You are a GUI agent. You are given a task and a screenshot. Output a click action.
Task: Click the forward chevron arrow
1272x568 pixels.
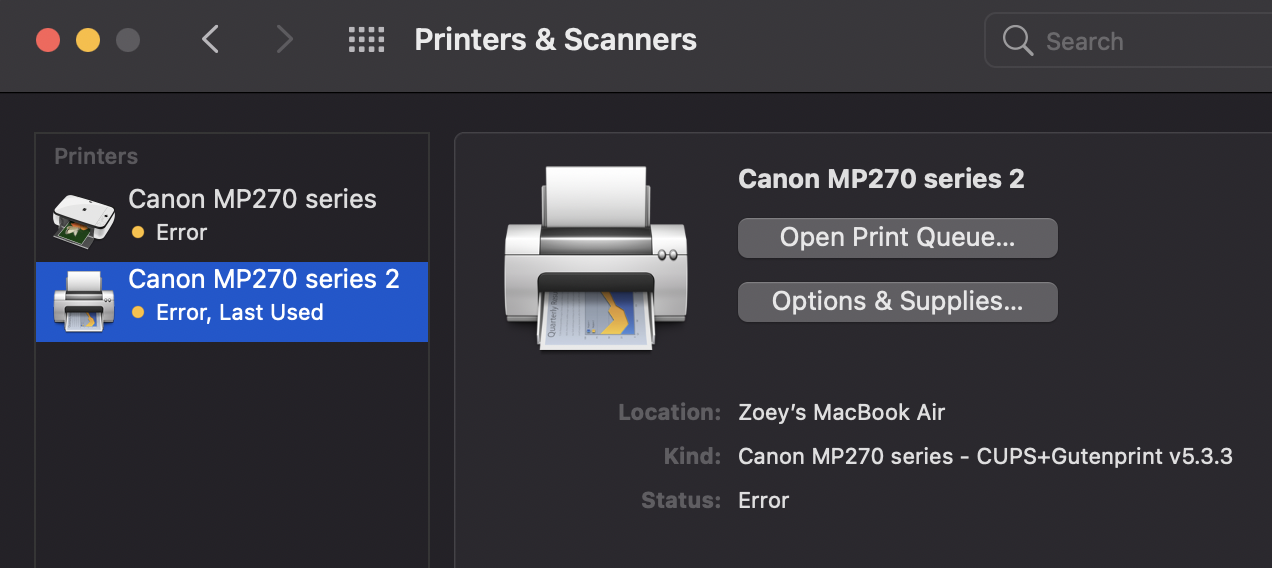[285, 40]
